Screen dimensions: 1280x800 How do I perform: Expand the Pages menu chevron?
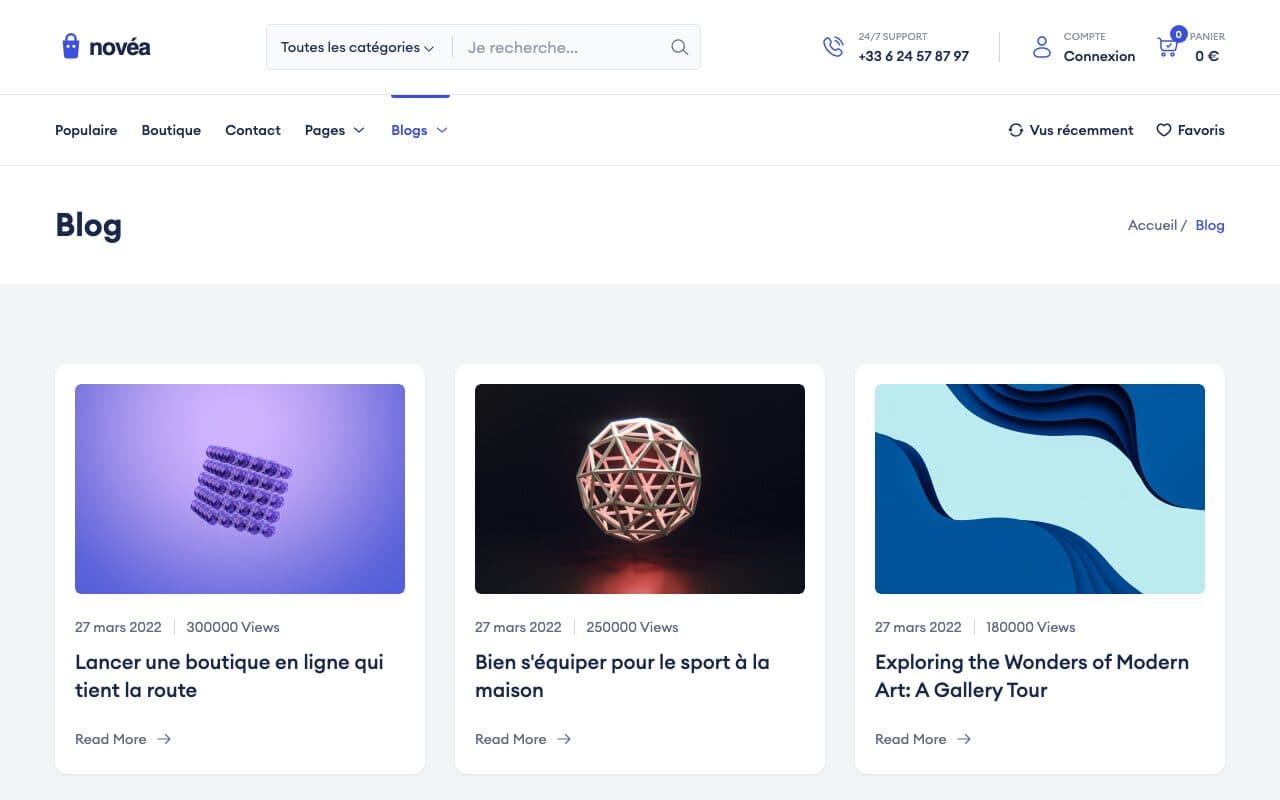359,130
